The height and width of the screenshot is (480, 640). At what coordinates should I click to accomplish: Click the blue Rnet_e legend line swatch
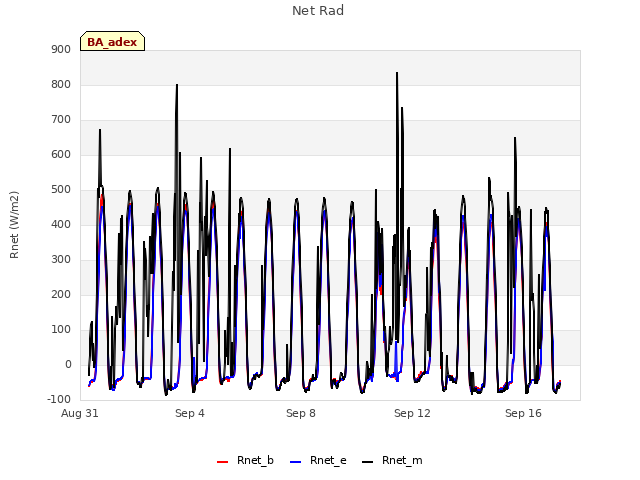[296, 462]
